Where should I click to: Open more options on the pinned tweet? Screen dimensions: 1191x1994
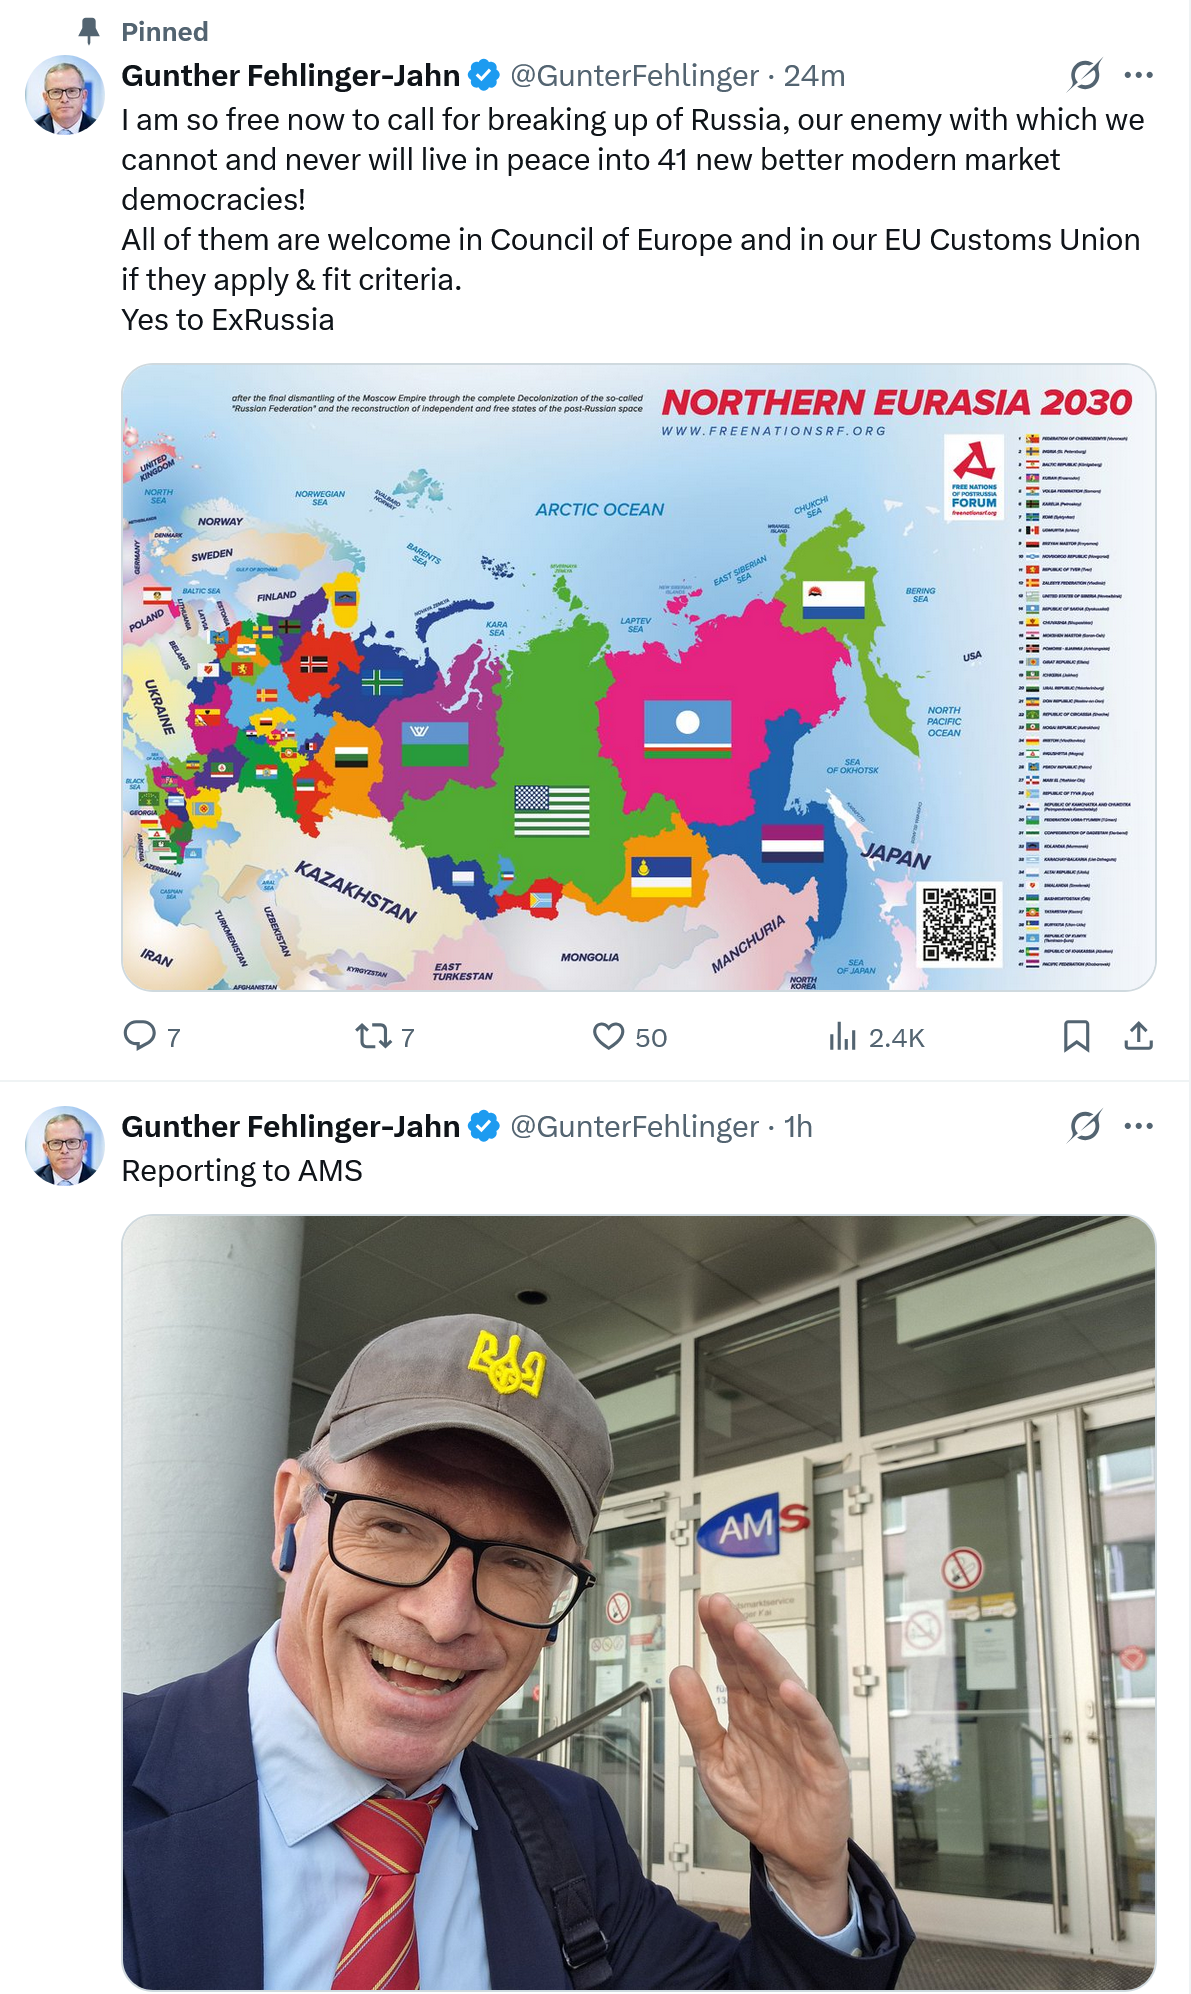pyautogui.click(x=1138, y=75)
